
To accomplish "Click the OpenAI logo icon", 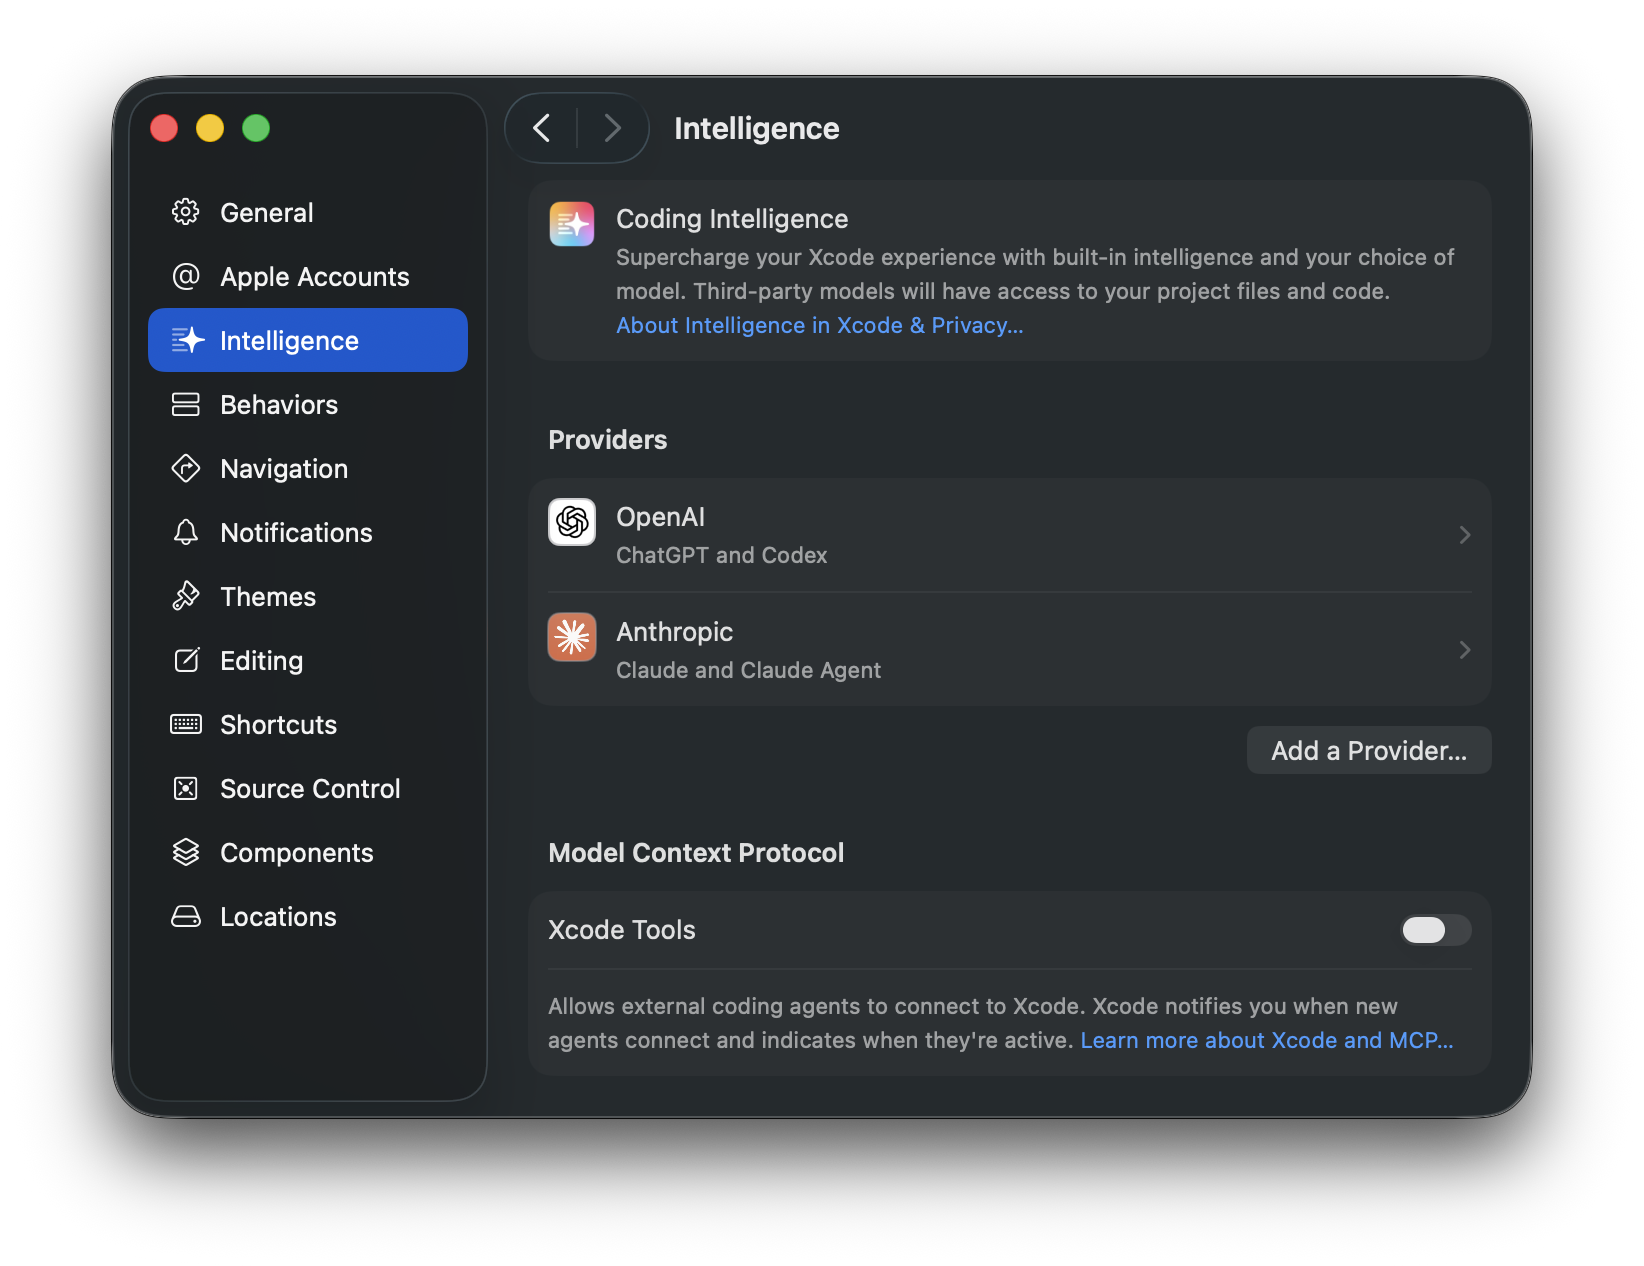I will tap(572, 522).
